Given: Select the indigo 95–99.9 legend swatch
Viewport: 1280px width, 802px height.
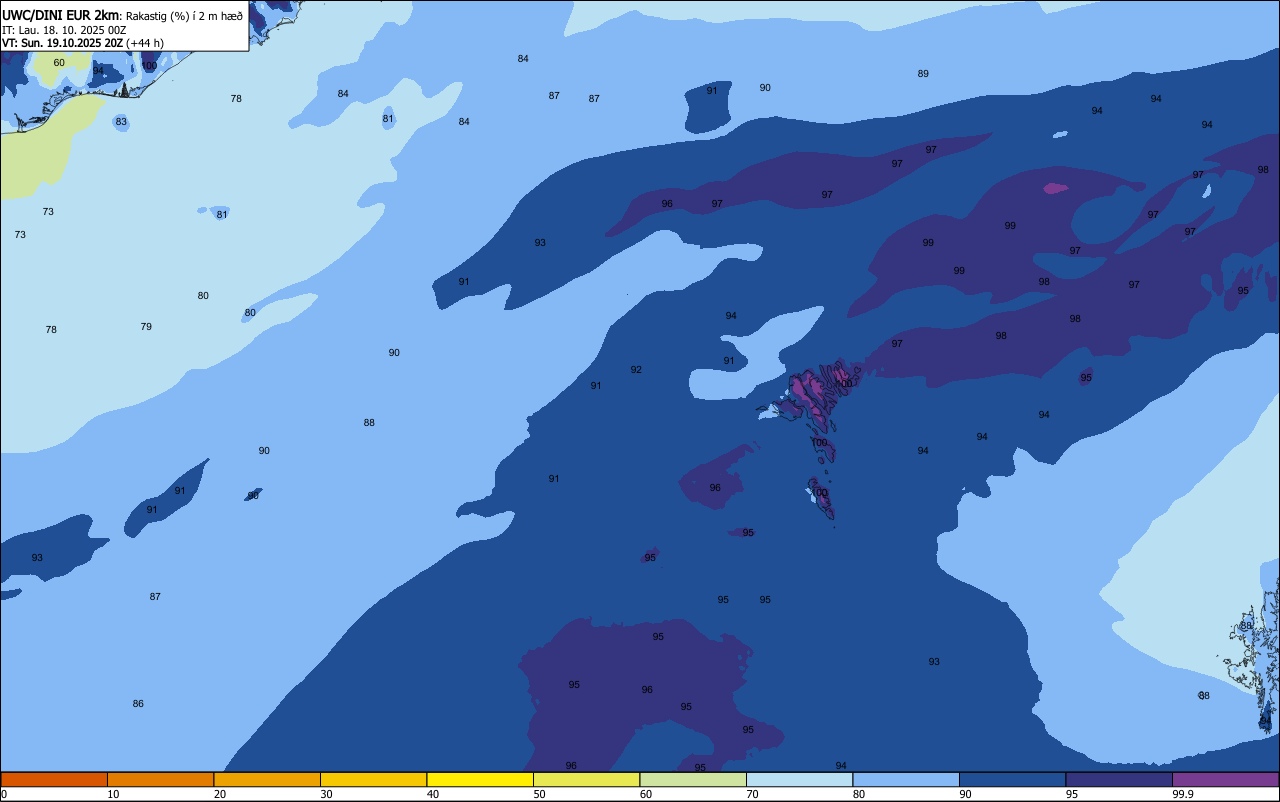Looking at the screenshot, I should pyautogui.click(x=1119, y=779).
